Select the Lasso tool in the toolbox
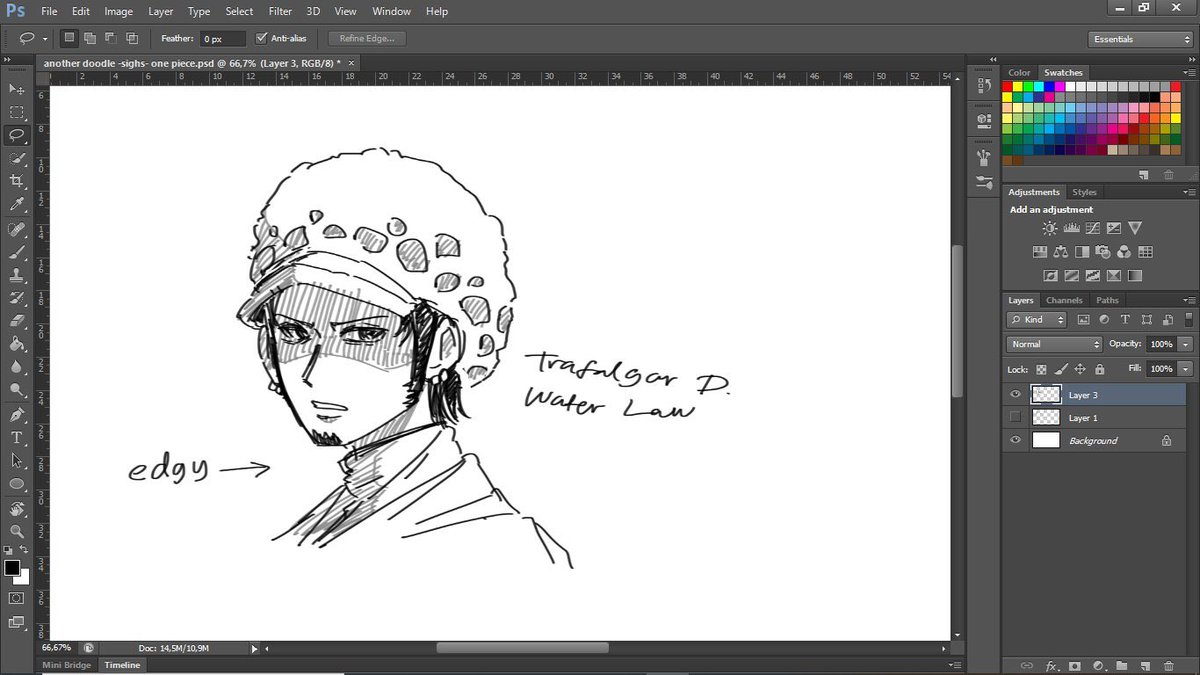1200x675 pixels. (17, 135)
